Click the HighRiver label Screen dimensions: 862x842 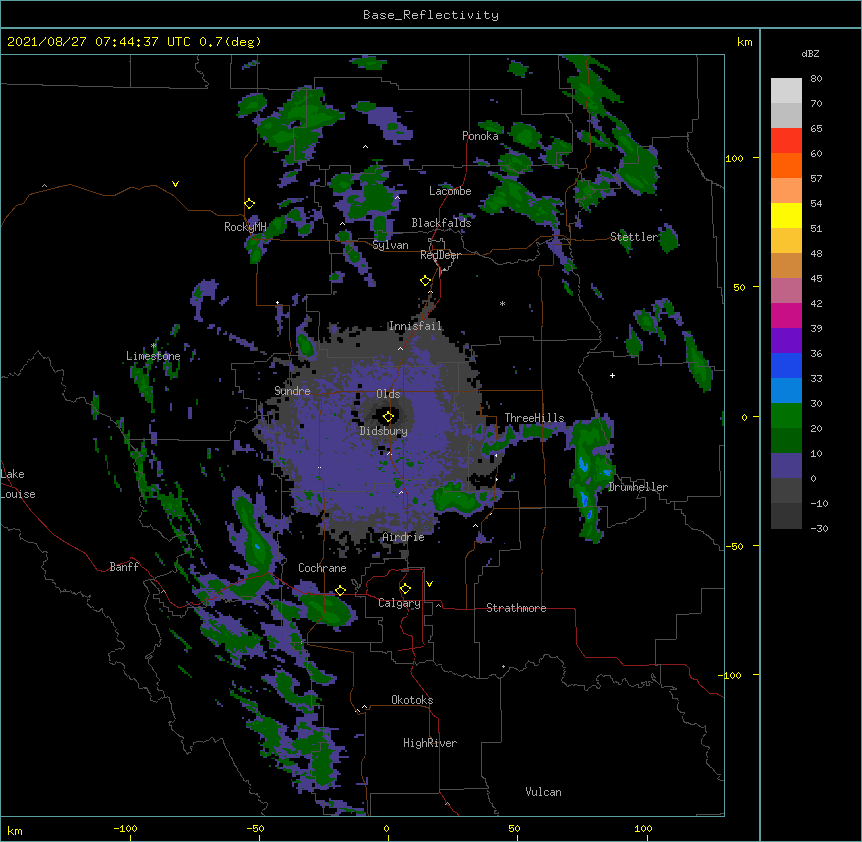point(430,743)
